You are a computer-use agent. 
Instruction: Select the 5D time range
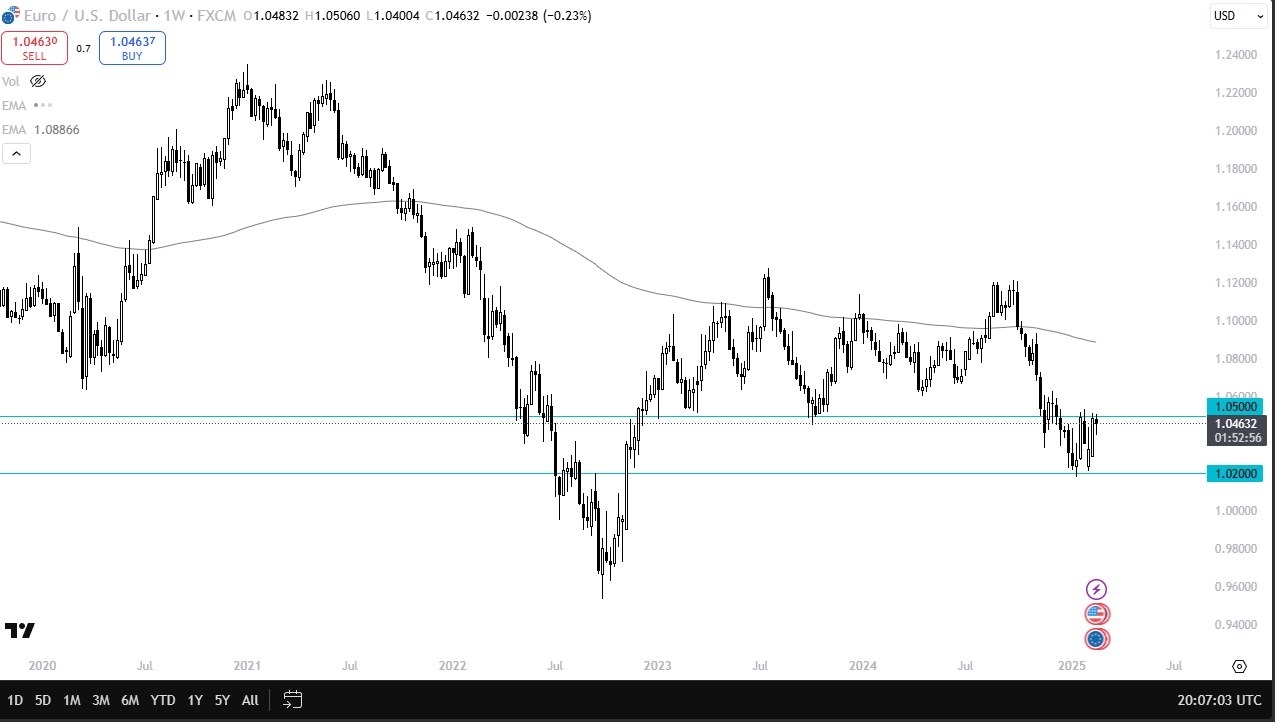click(43, 700)
